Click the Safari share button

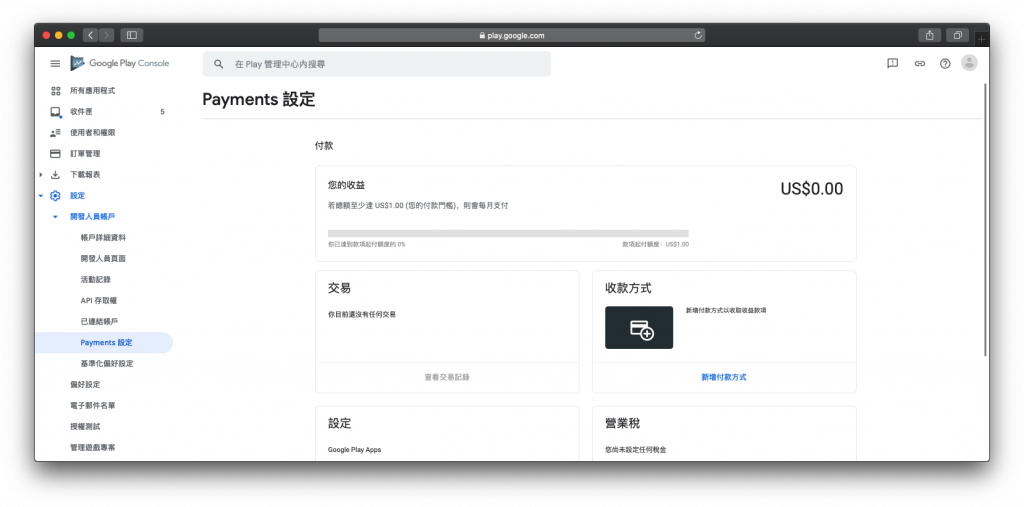point(929,35)
